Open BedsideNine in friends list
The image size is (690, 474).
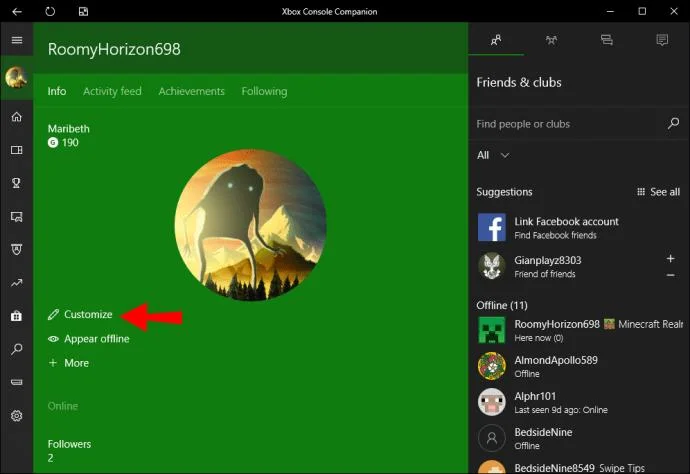(x=579, y=438)
